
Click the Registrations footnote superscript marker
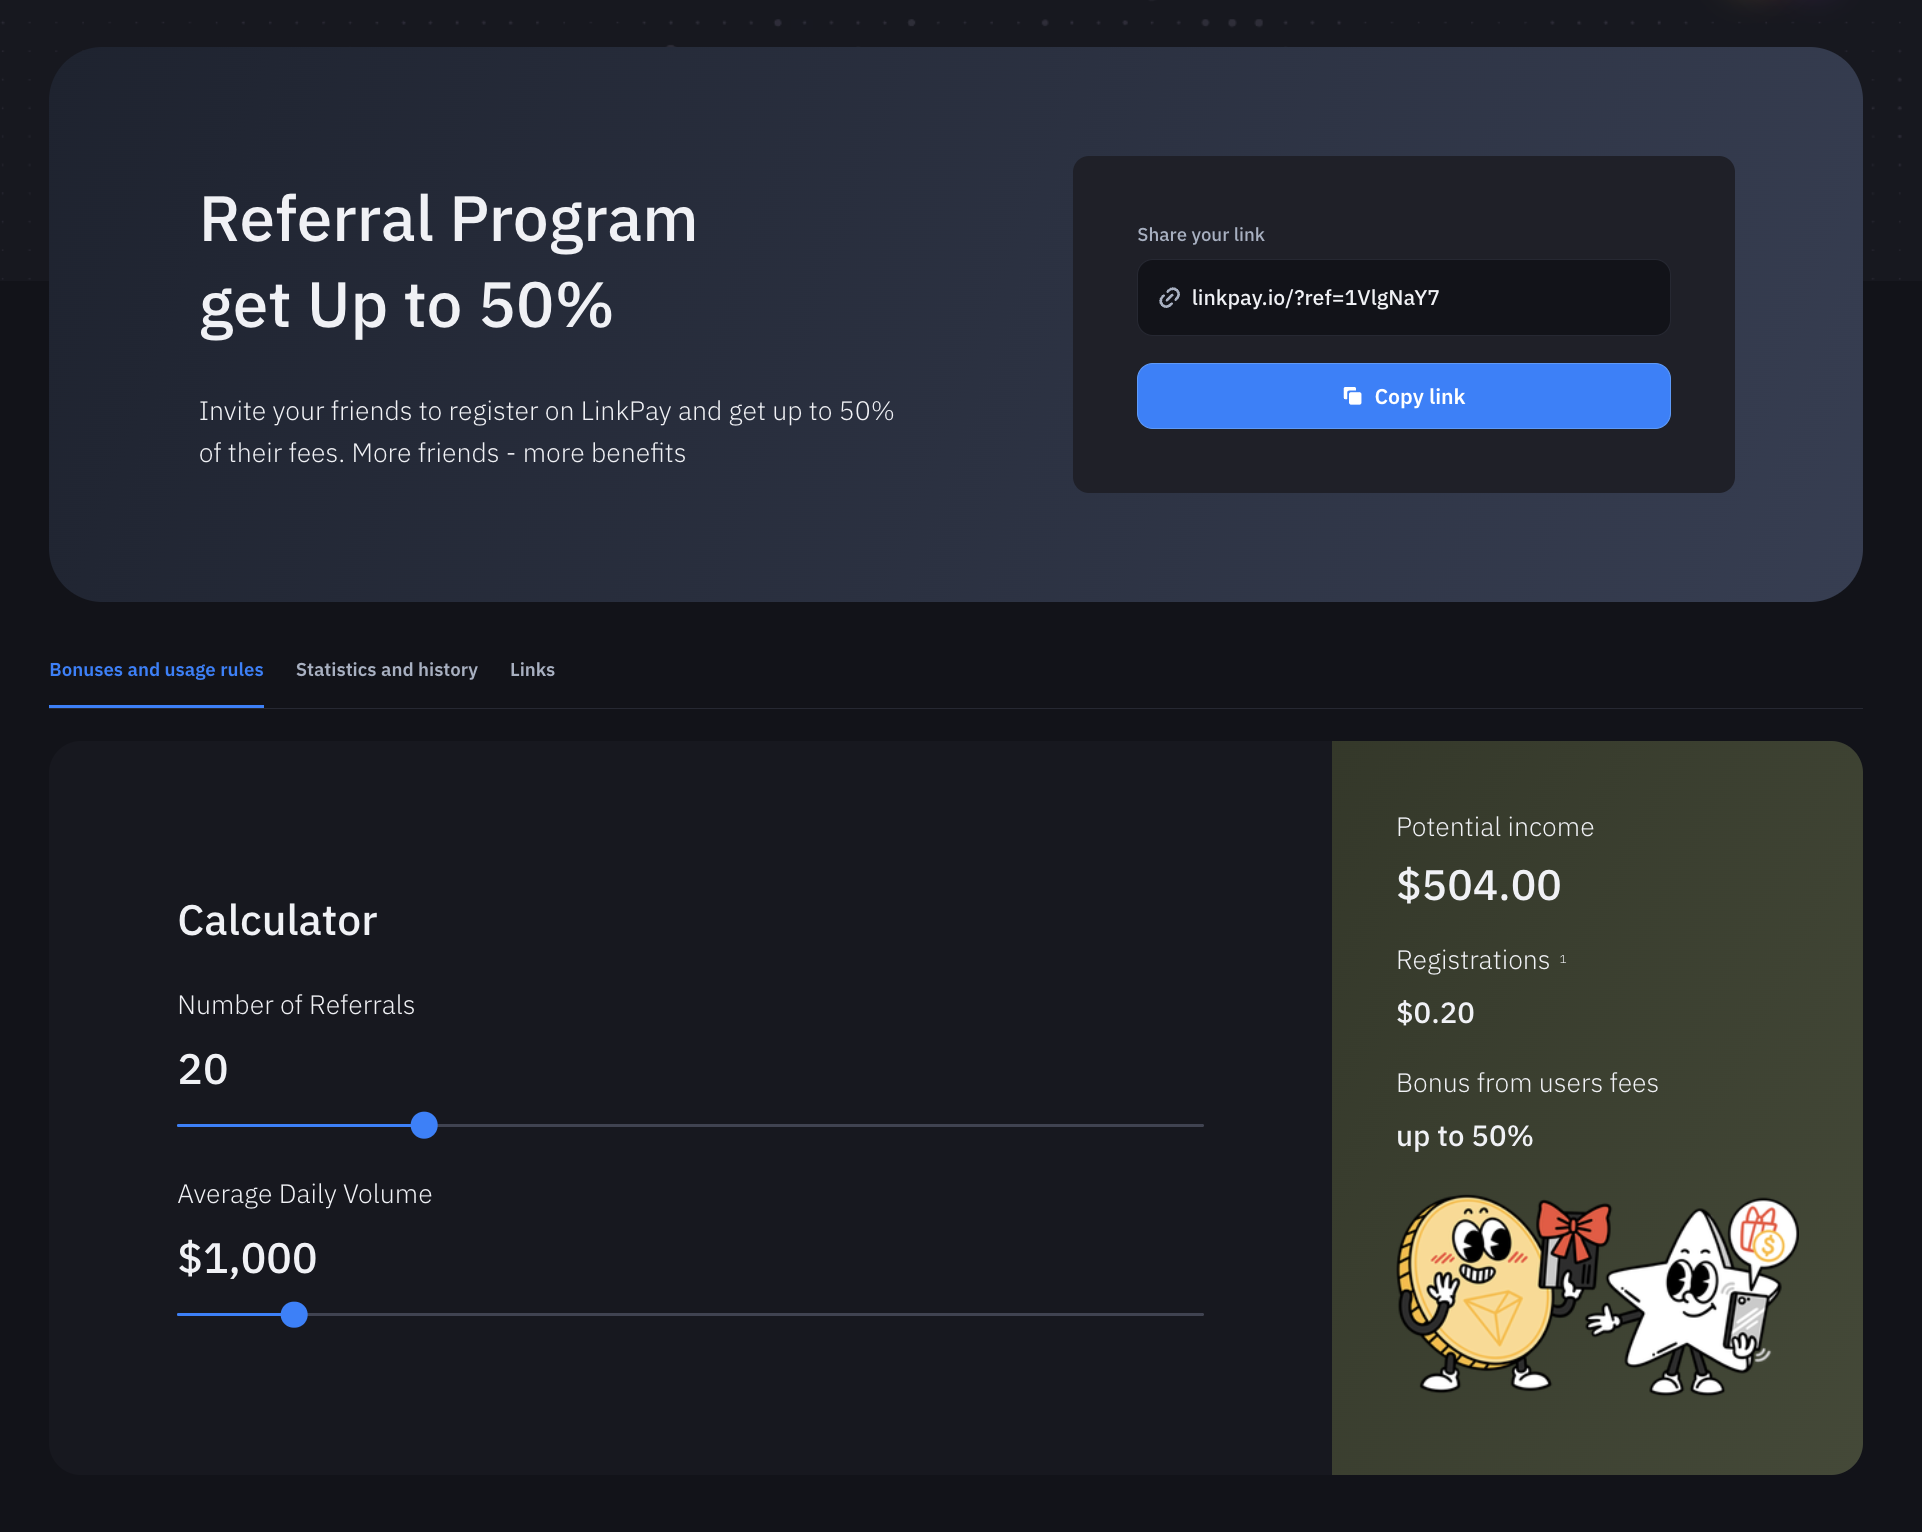pyautogui.click(x=1563, y=958)
